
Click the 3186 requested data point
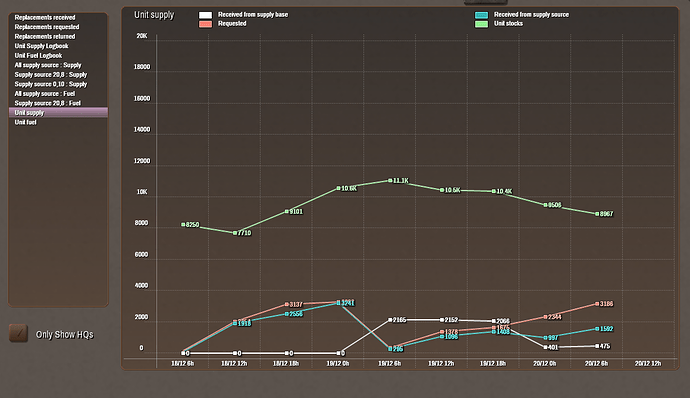[597, 304]
